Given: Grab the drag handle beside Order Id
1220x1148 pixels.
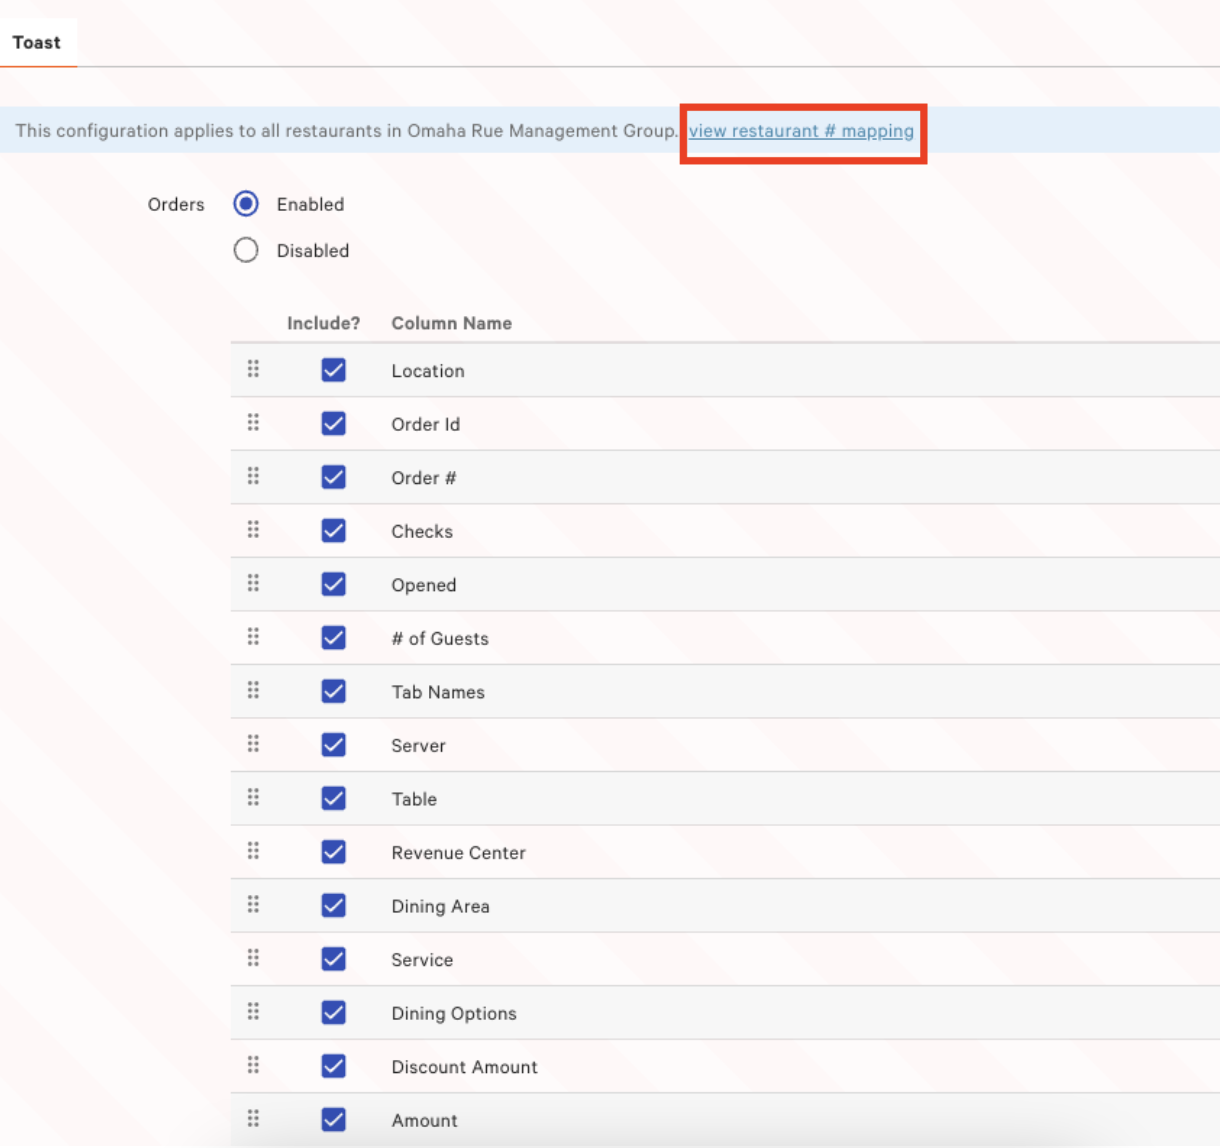Looking at the screenshot, I should 253,423.
